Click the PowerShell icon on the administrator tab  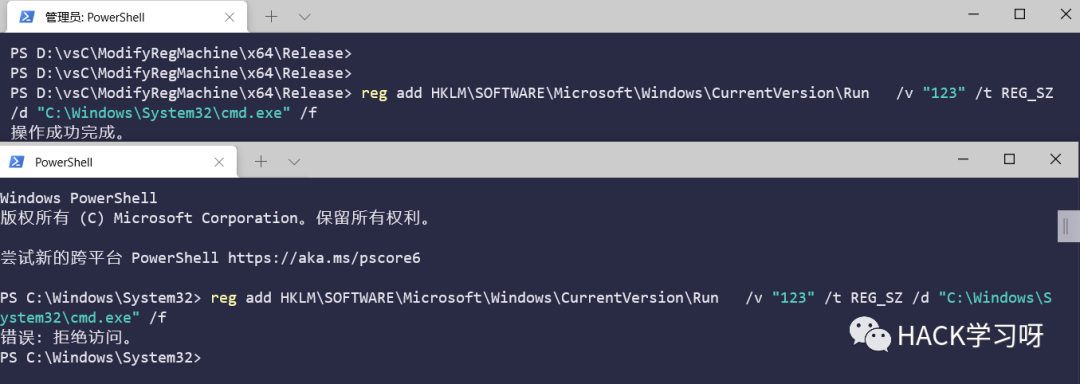click(x=27, y=17)
